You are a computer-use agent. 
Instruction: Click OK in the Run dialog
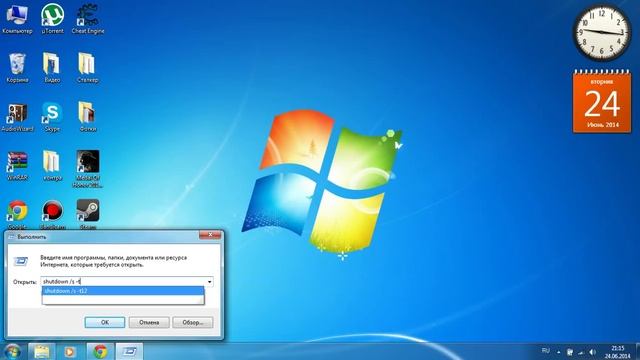click(105, 322)
